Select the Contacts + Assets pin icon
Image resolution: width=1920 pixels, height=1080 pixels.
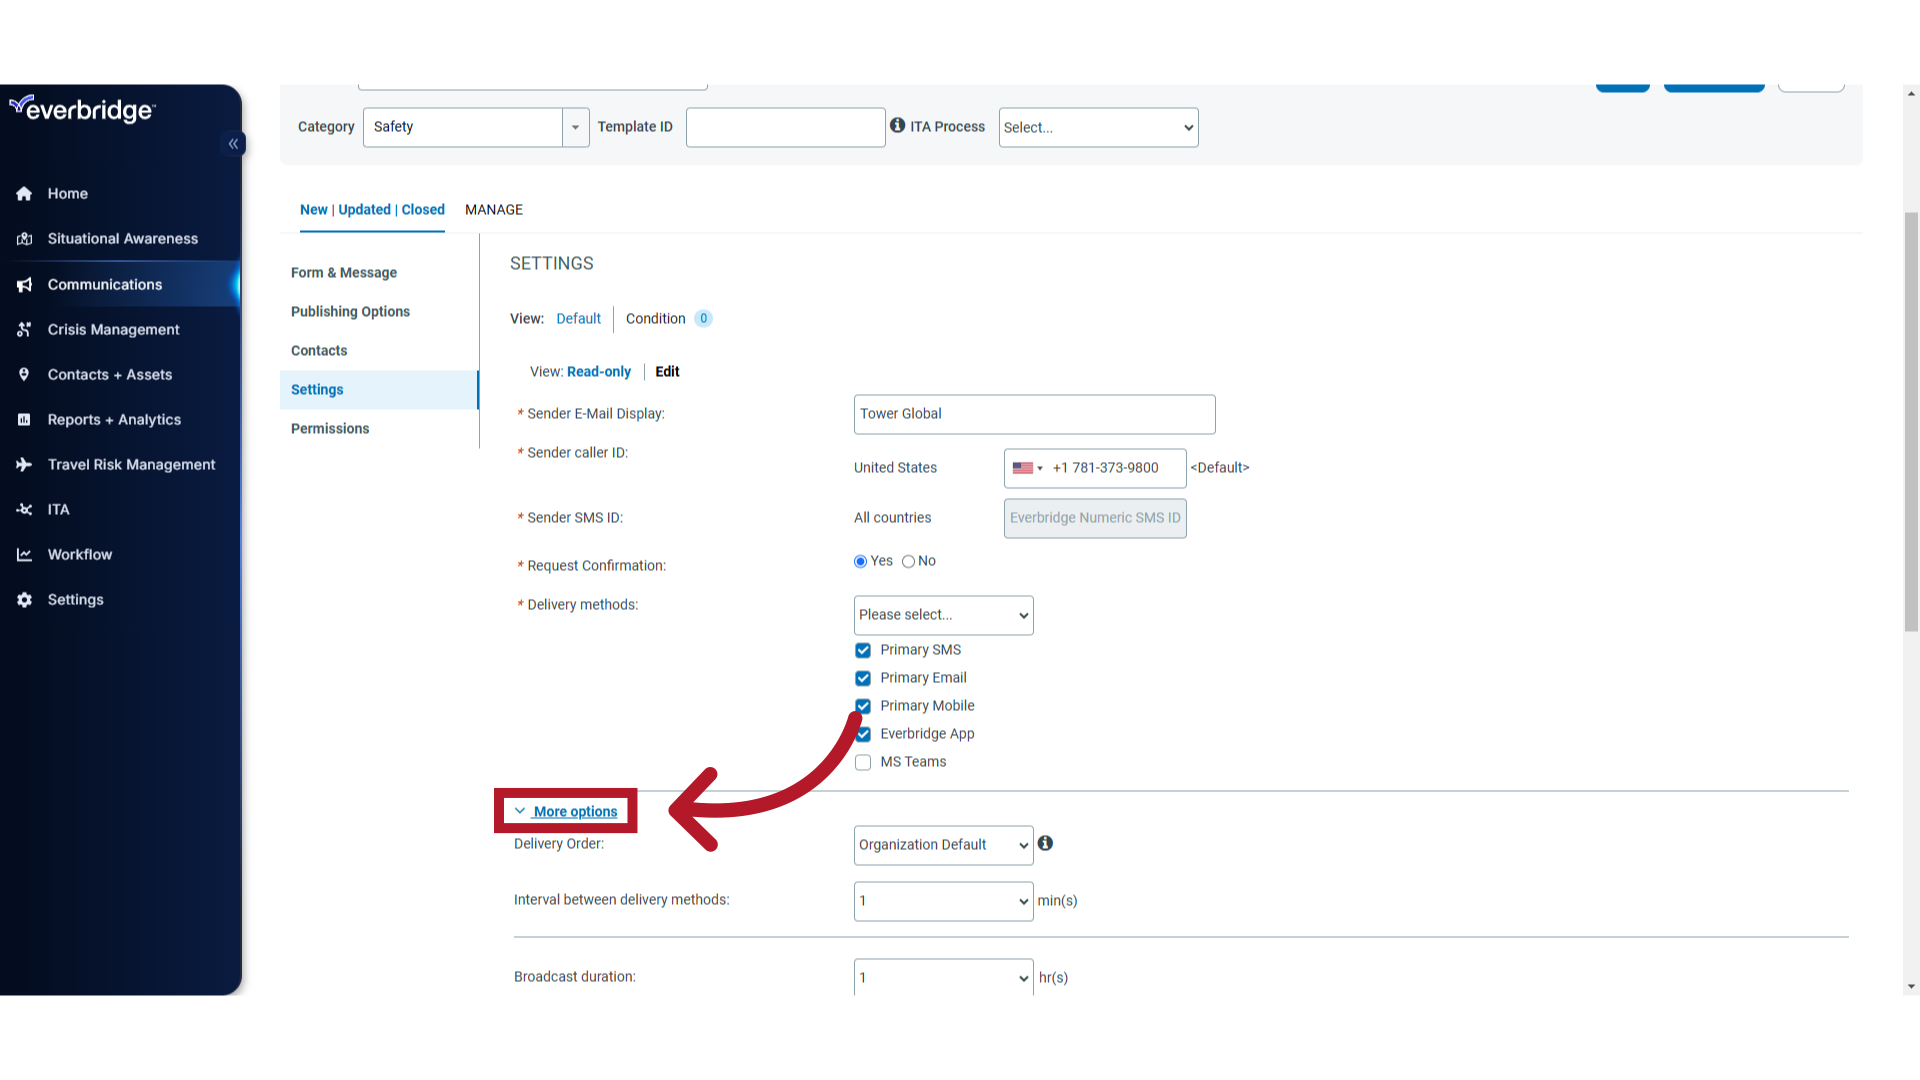[x=24, y=374]
